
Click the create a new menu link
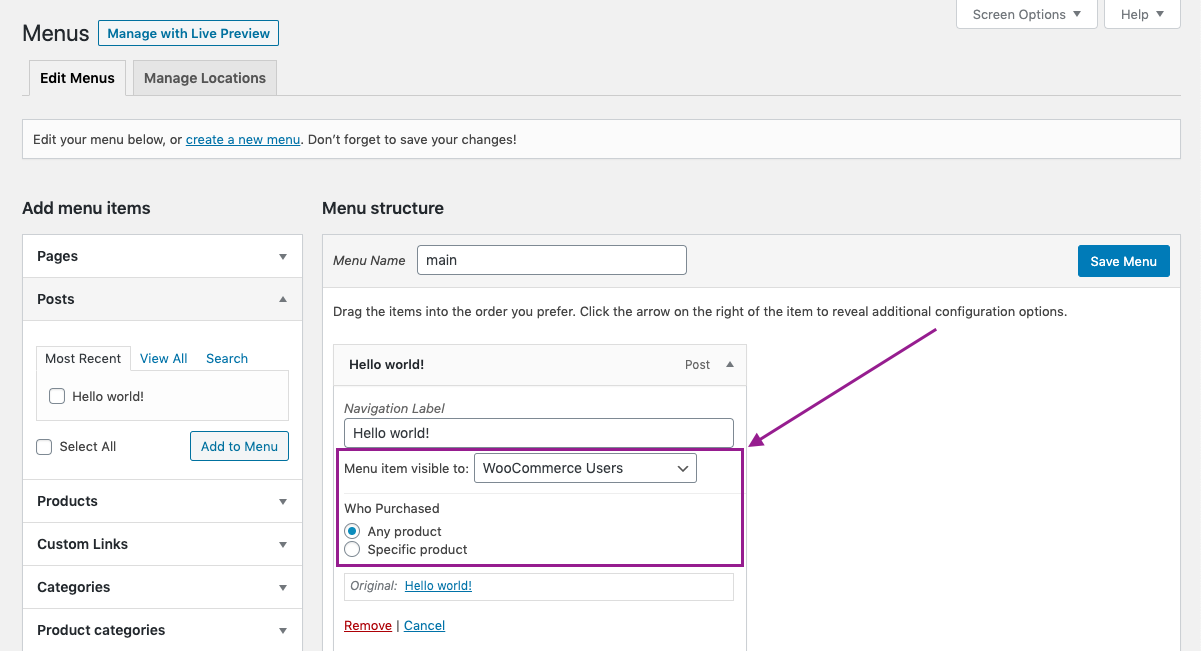(243, 140)
